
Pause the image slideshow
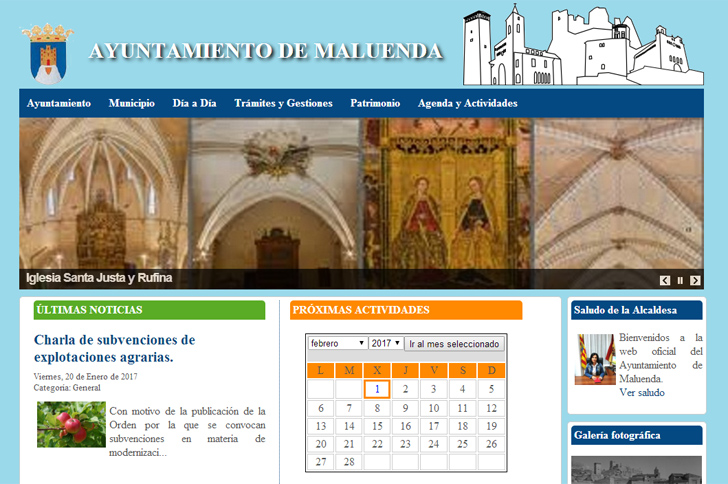680,281
